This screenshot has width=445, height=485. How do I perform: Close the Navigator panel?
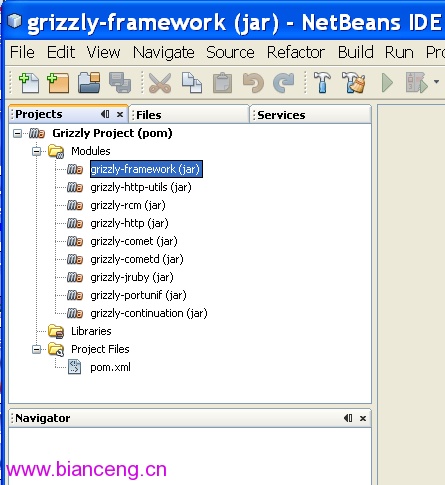point(363,418)
